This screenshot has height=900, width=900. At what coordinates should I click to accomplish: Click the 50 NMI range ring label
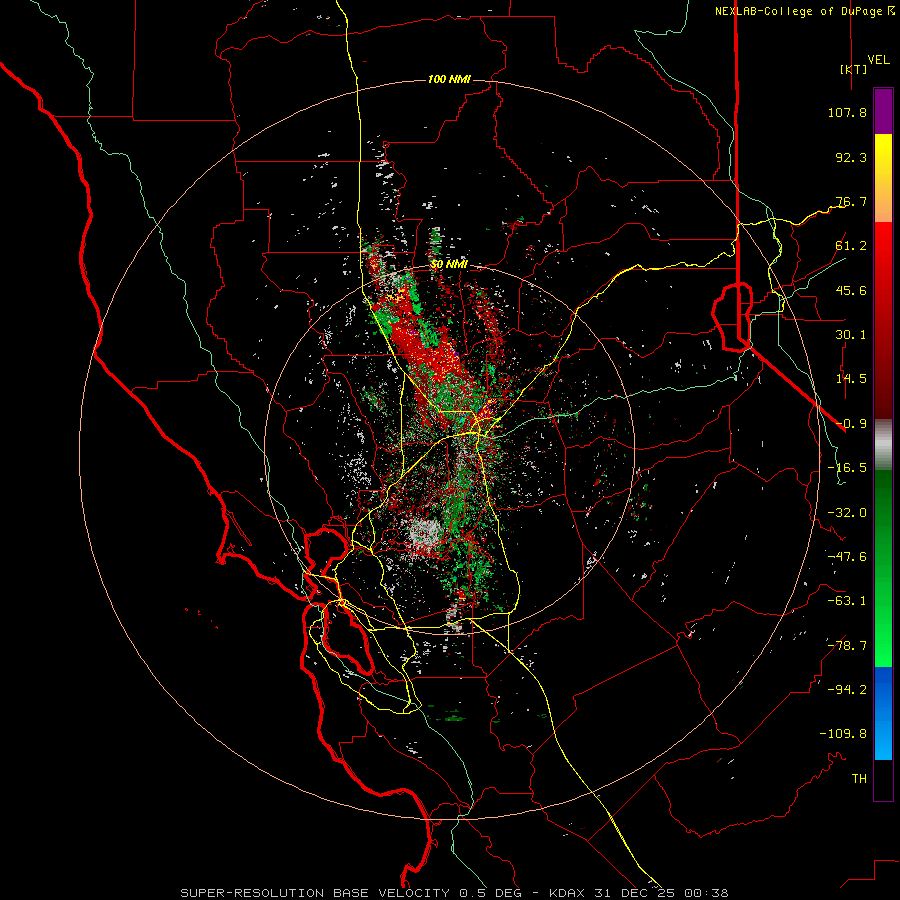click(x=449, y=265)
